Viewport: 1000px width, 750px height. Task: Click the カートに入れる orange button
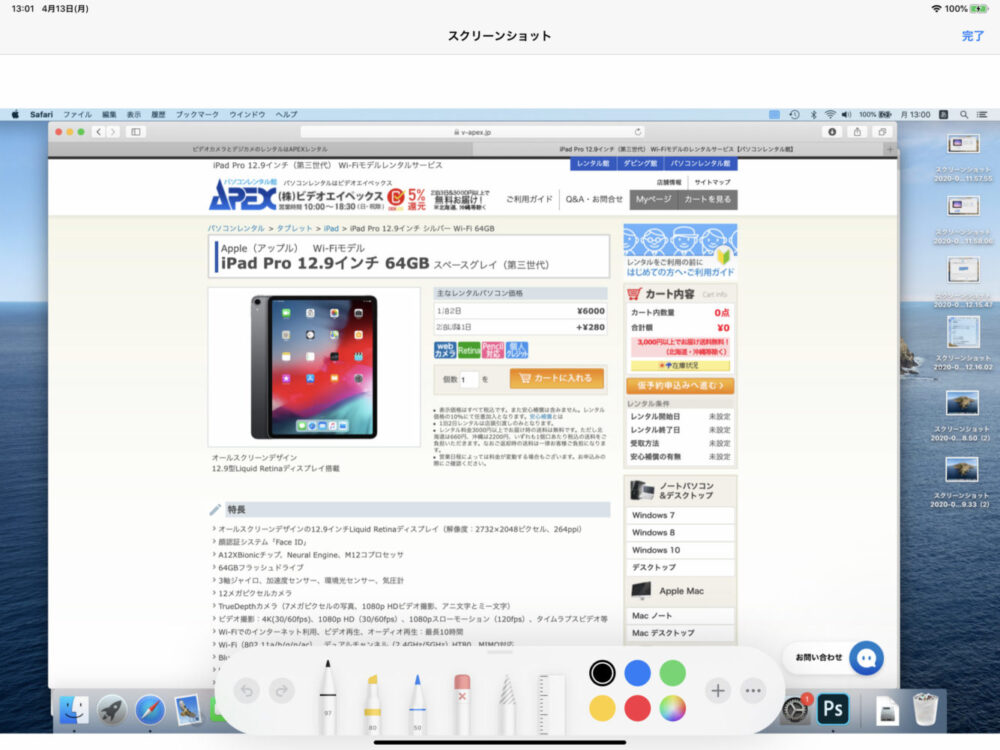pos(556,378)
